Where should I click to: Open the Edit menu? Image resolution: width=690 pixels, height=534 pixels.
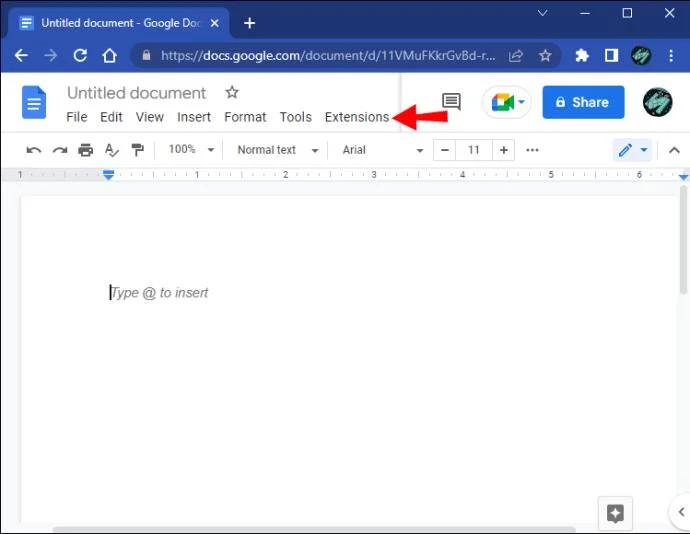[111, 117]
